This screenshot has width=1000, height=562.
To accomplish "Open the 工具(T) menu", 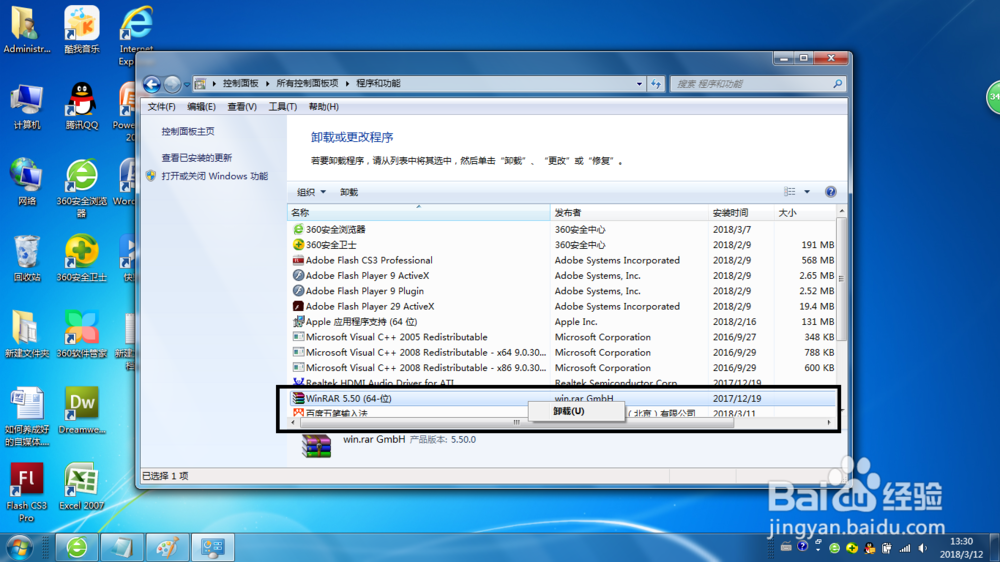I will point(283,107).
